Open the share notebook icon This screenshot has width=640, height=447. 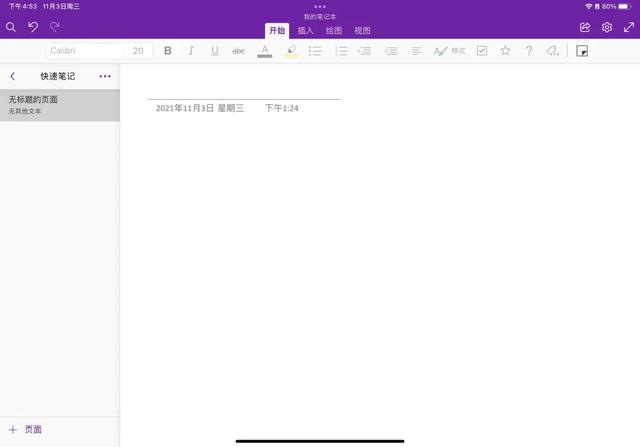click(x=585, y=27)
